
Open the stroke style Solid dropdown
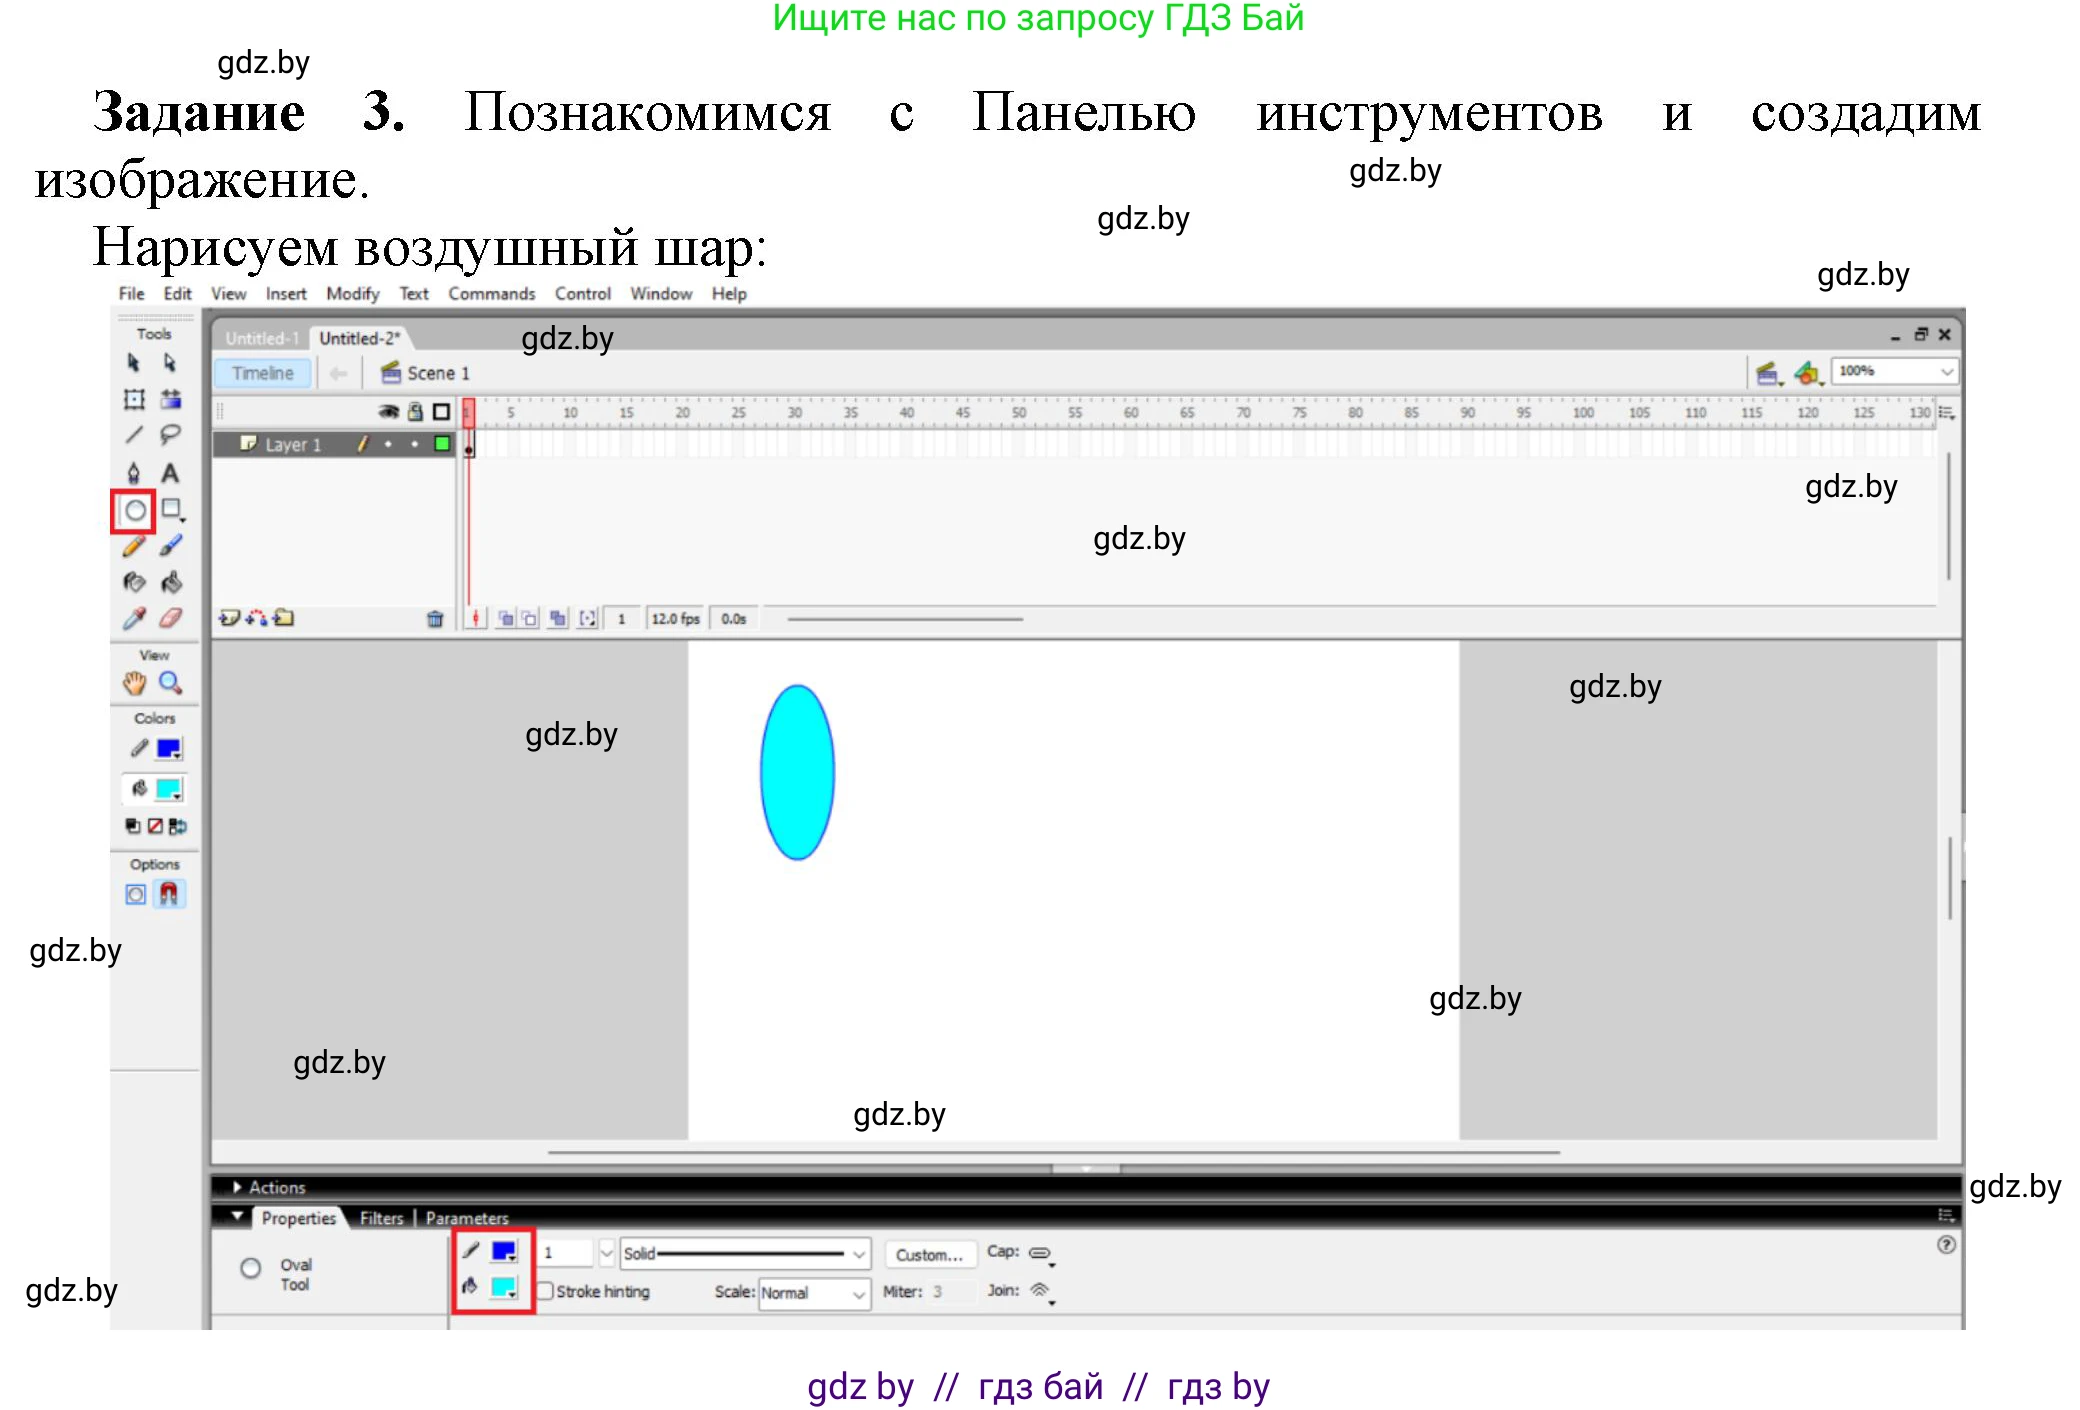(857, 1252)
